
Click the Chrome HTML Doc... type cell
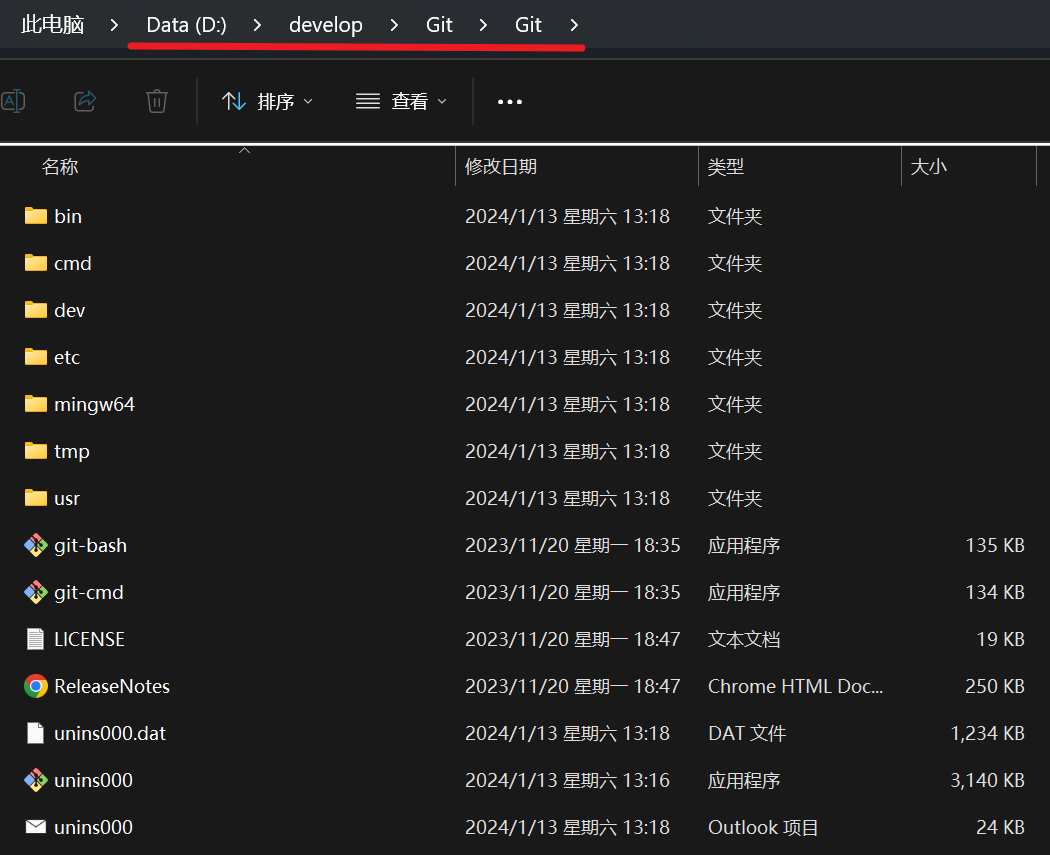coord(796,686)
